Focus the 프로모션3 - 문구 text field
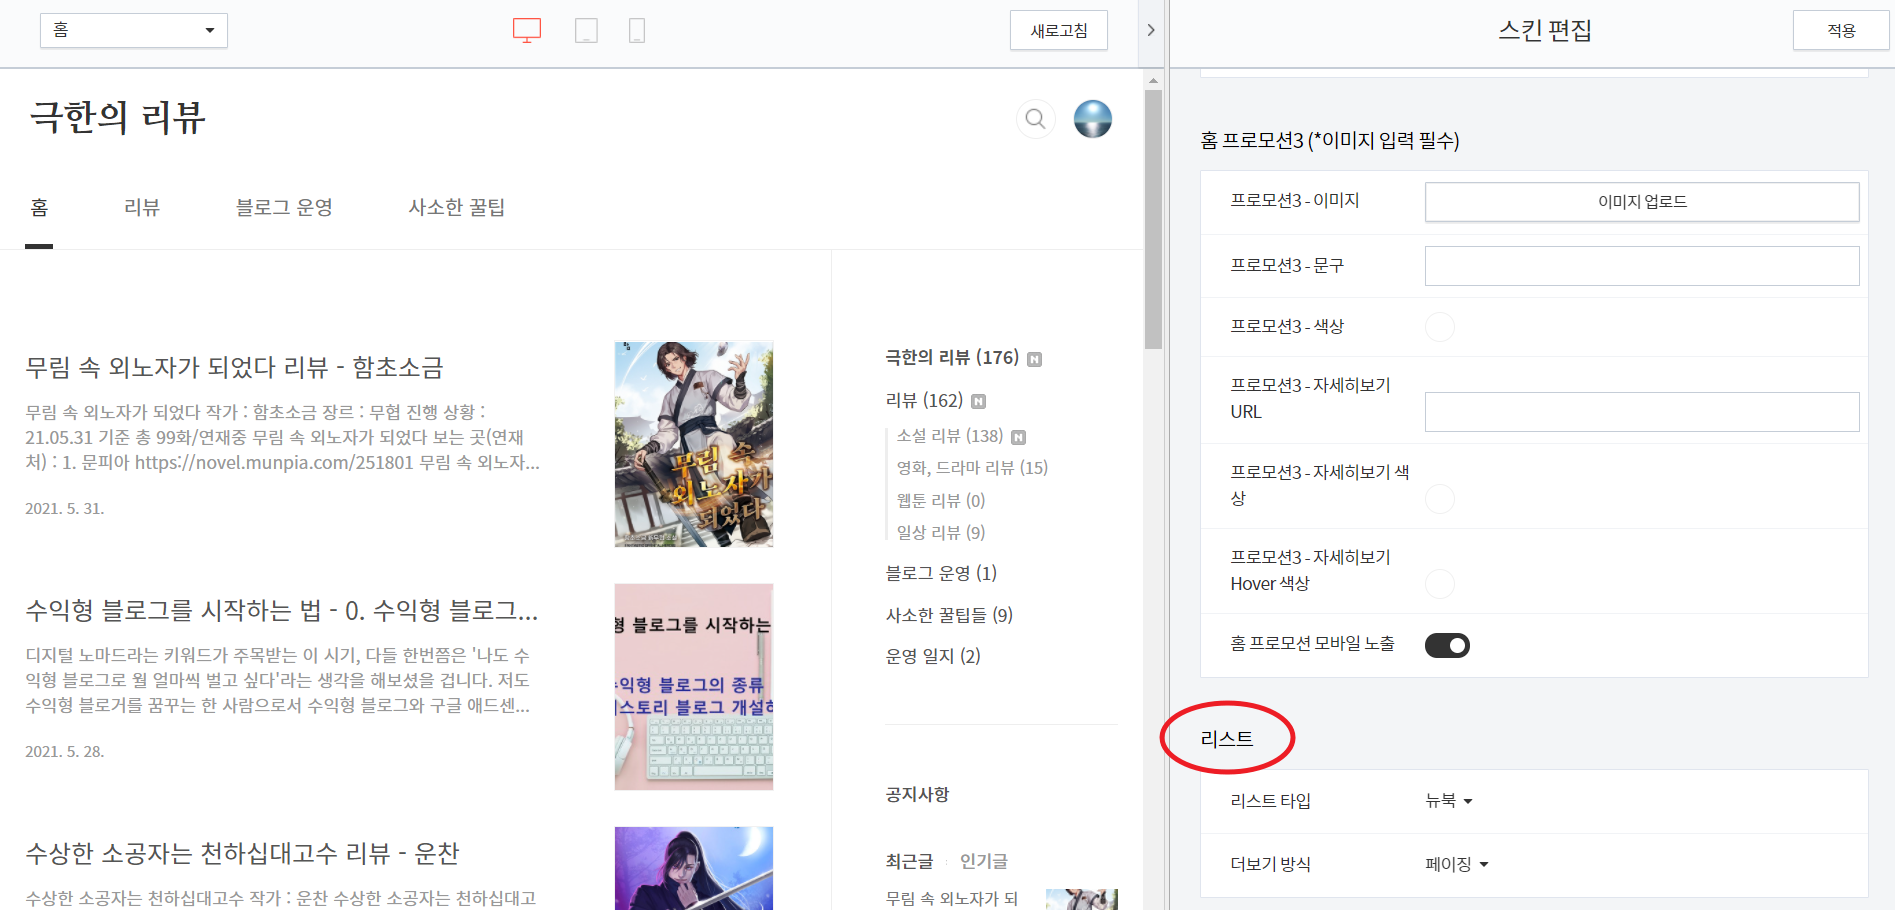 pyautogui.click(x=1642, y=266)
